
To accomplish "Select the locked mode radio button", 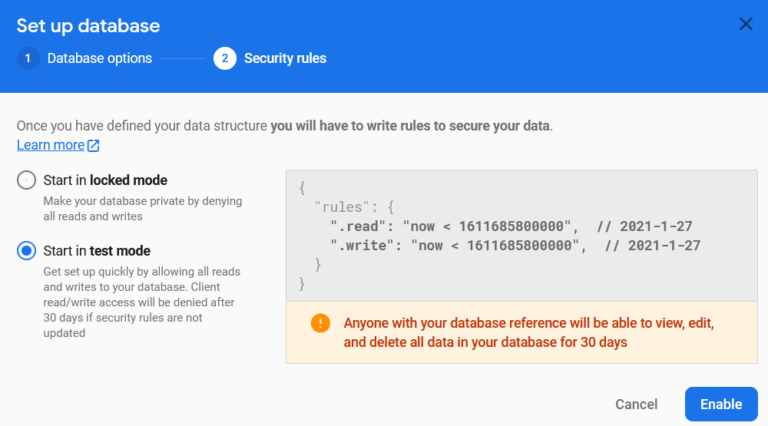I will [x=26, y=180].
